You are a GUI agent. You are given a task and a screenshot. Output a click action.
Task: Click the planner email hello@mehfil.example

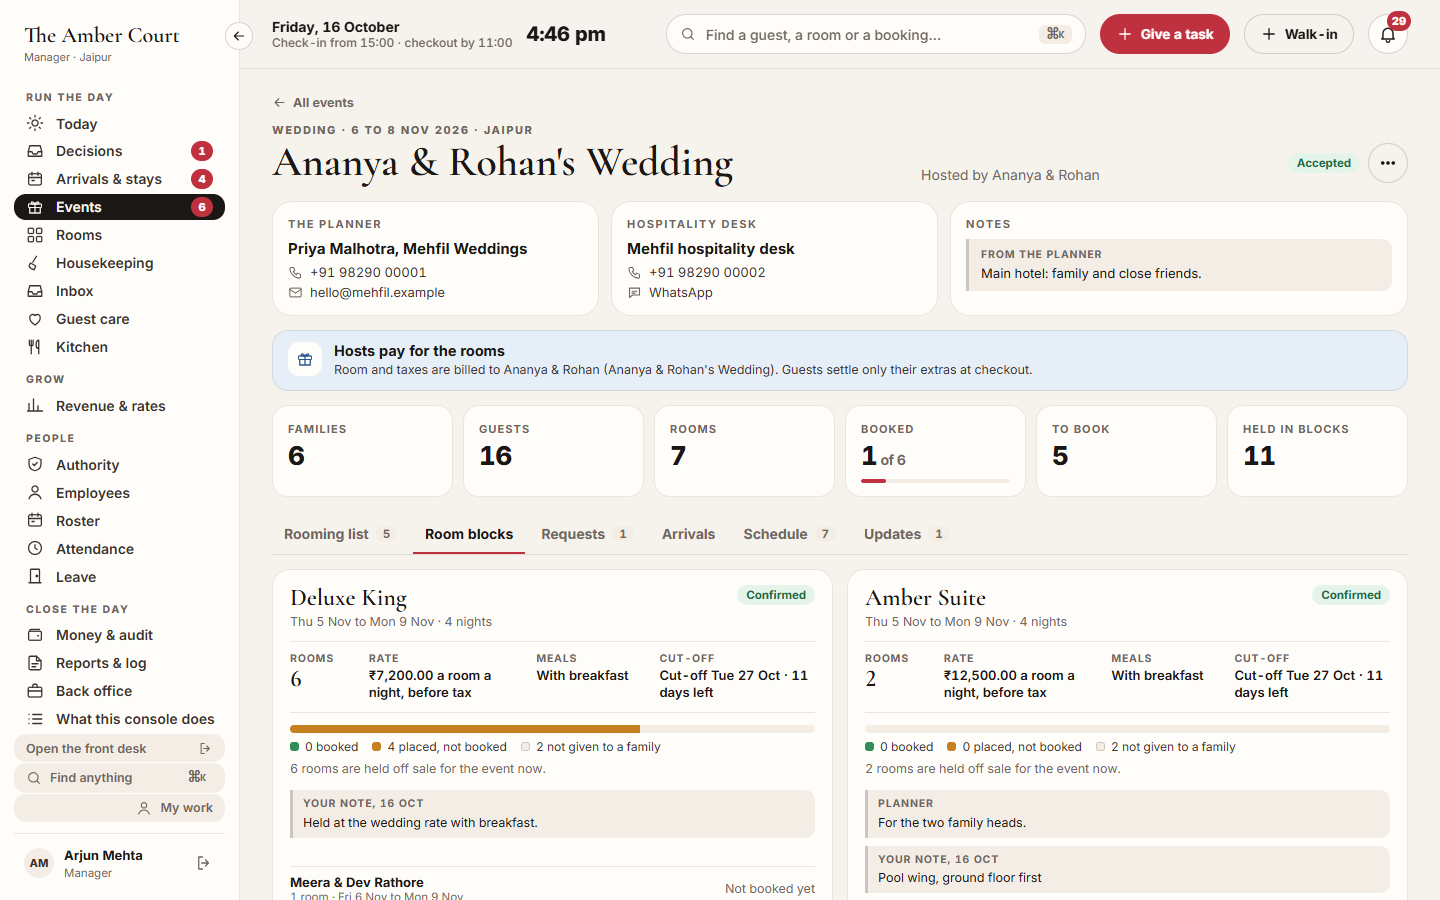(377, 293)
